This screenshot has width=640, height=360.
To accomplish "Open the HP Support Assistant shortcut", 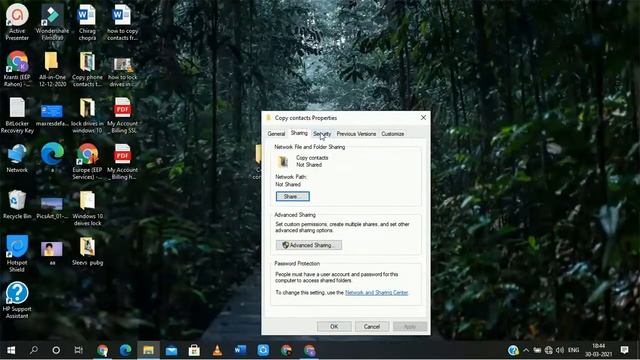I will 17,300.
